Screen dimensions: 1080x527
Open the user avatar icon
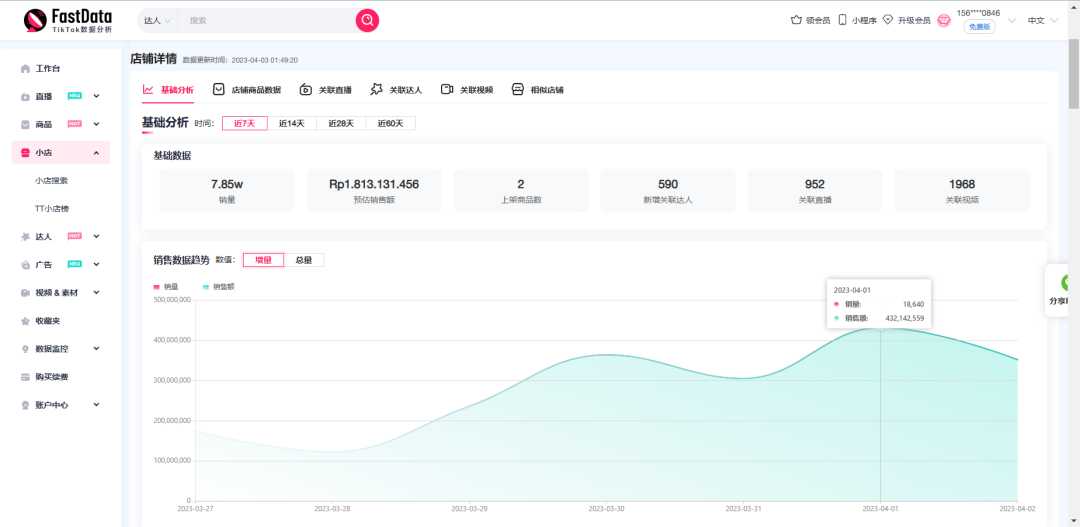coord(944,21)
